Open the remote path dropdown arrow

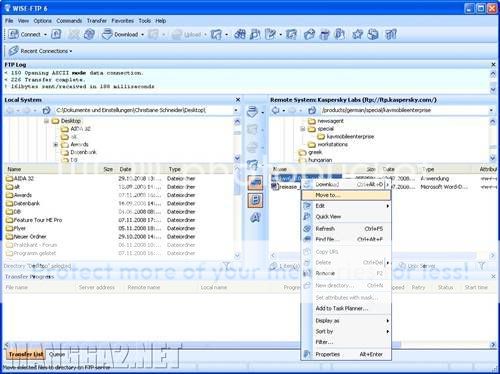[491, 110]
